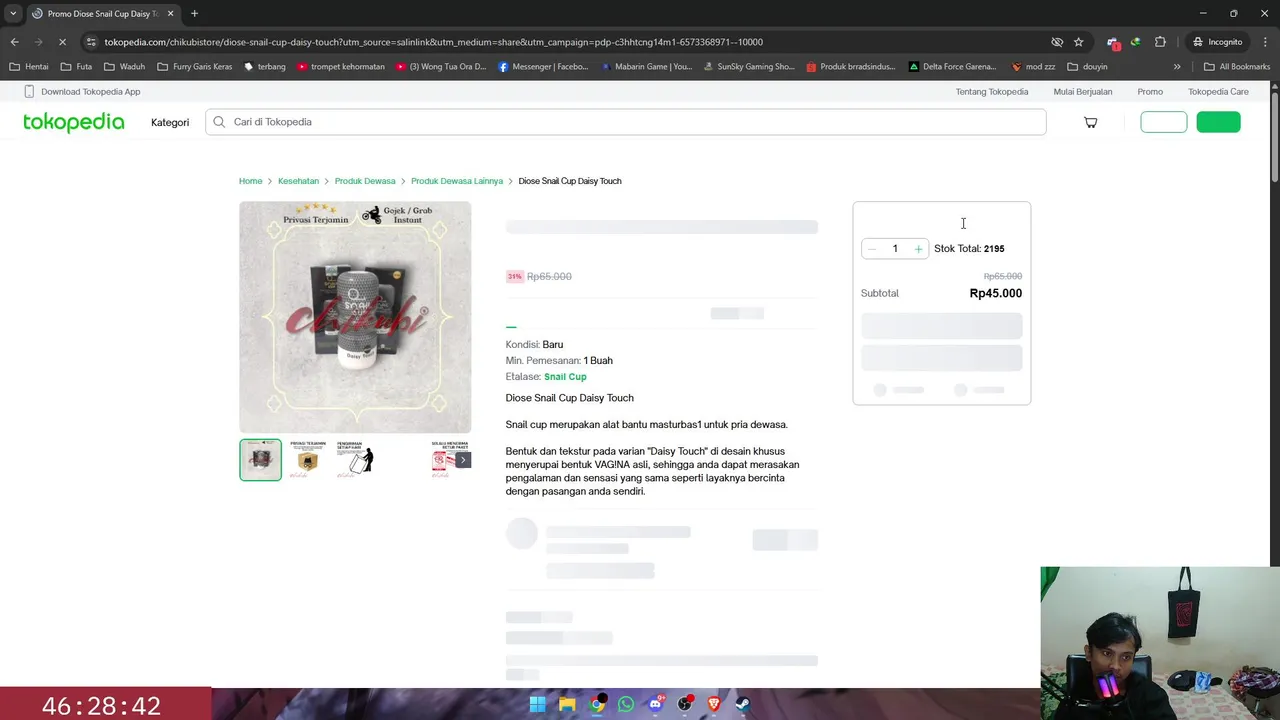Bookmark this page with the star icon
Screen dimensions: 1280x720
pos(1078,42)
